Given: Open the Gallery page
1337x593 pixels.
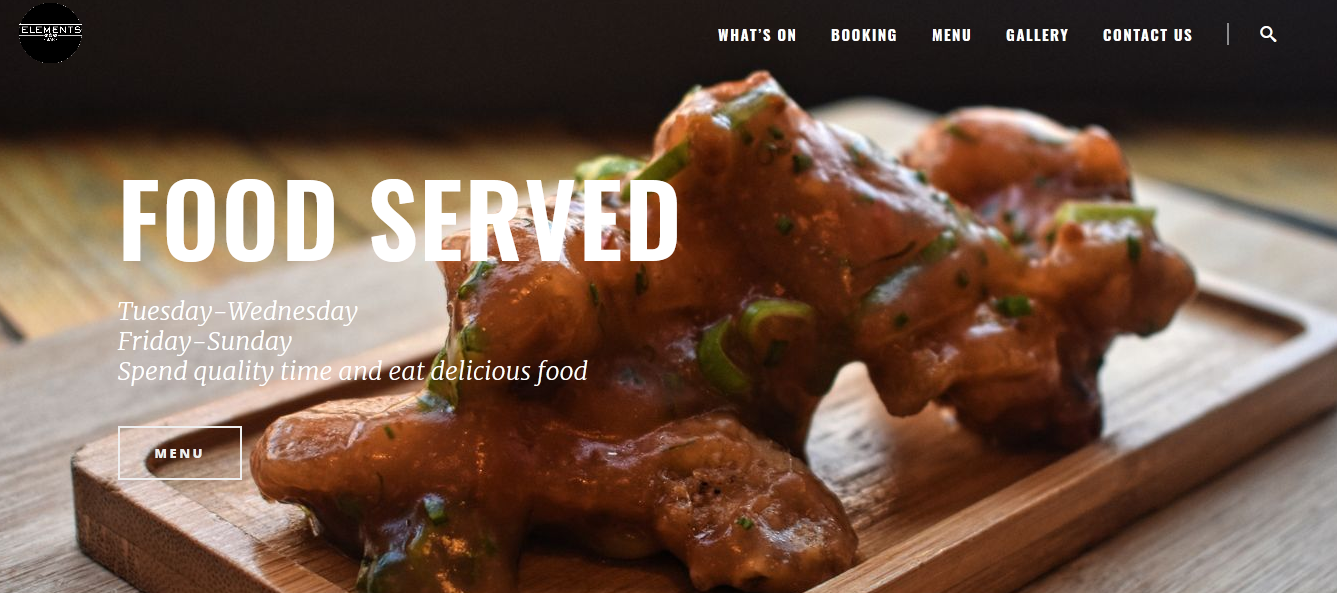Looking at the screenshot, I should (x=1037, y=35).
